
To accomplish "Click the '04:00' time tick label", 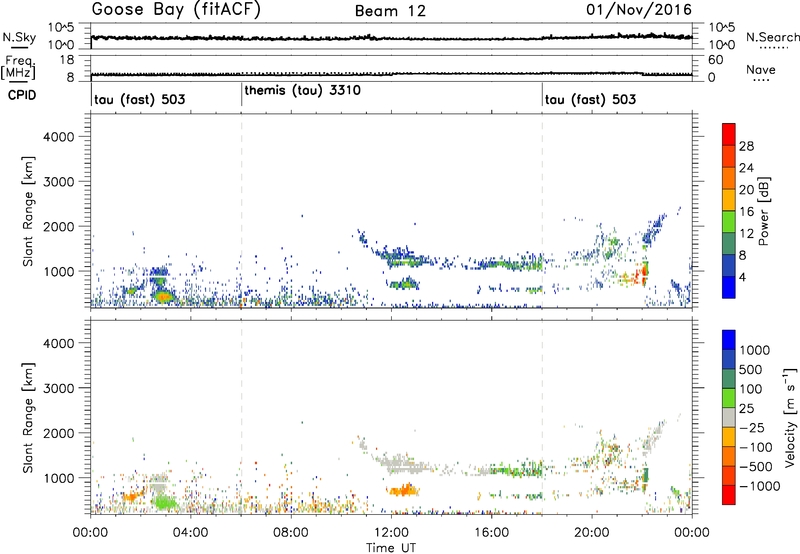I will click(x=191, y=533).
